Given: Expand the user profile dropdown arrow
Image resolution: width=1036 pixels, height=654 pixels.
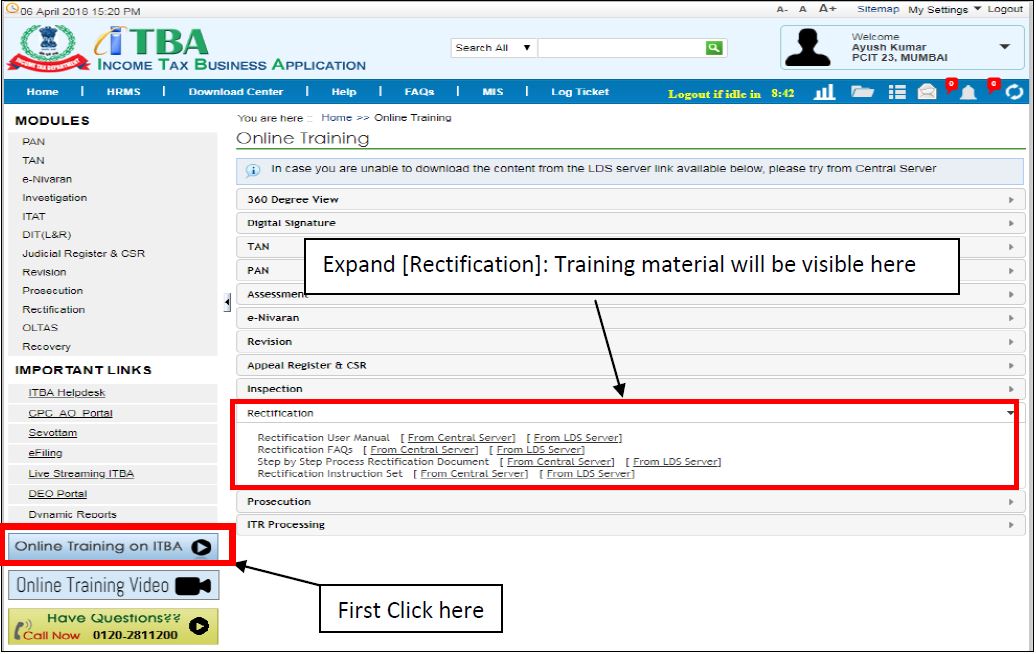Looking at the screenshot, I should (1004, 47).
